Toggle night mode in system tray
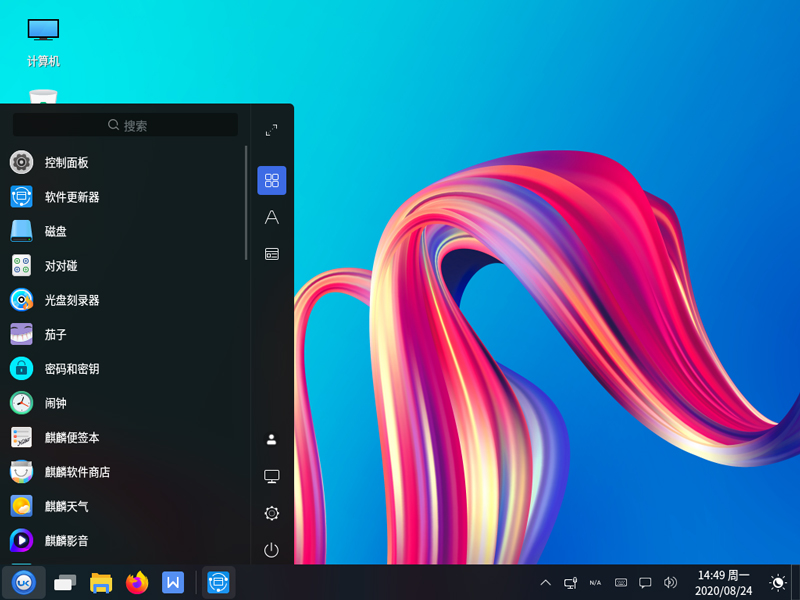The width and height of the screenshot is (800, 600). point(777,582)
